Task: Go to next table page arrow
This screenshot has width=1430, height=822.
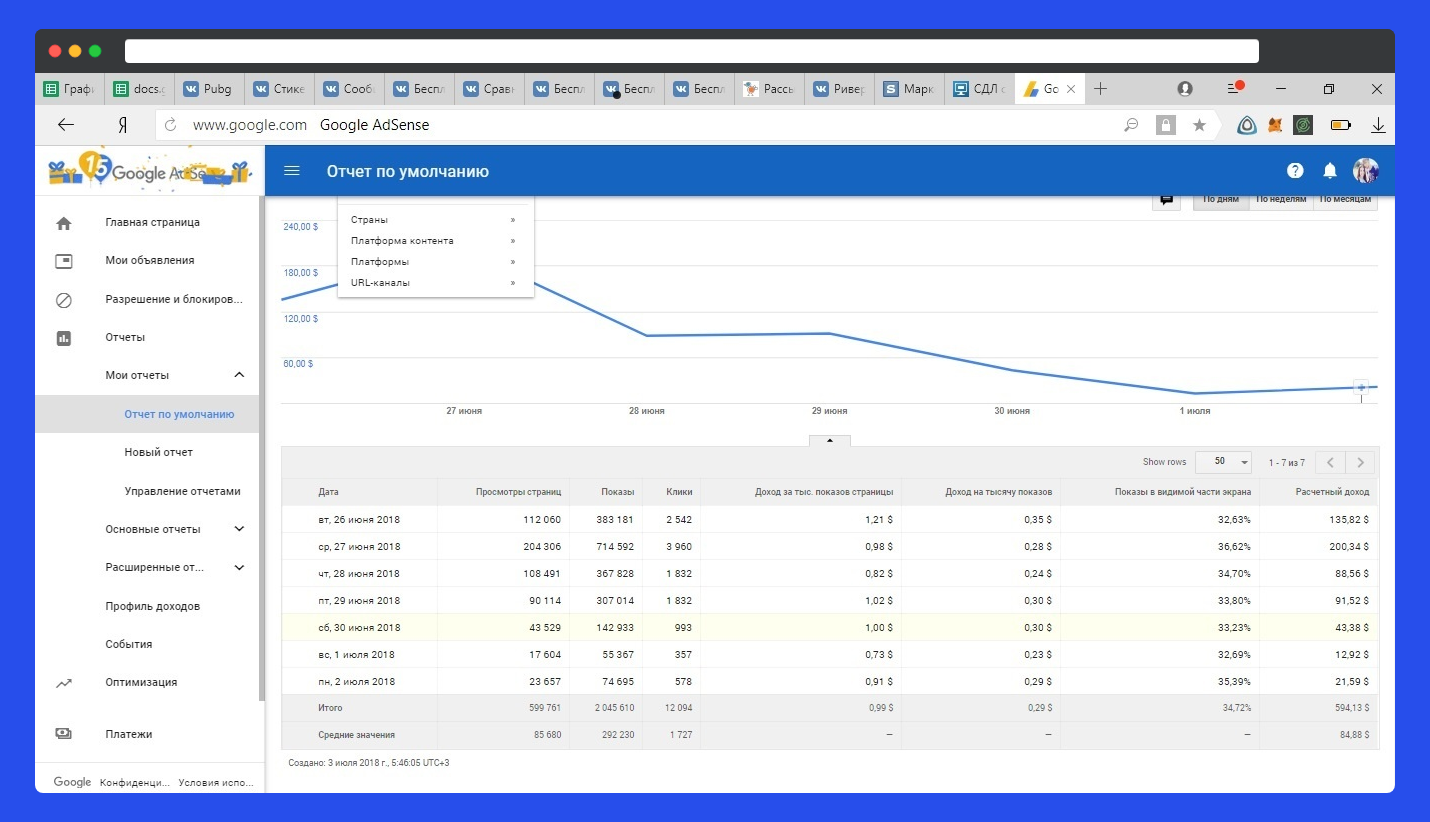Action: tap(1360, 462)
